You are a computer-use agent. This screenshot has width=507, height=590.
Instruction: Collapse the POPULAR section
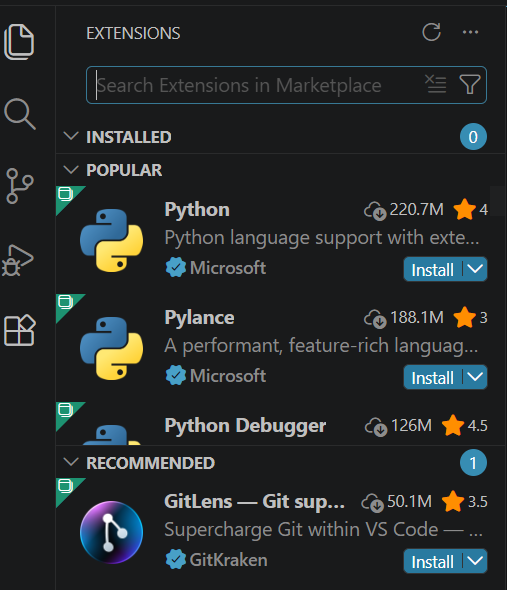pyautogui.click(x=71, y=169)
